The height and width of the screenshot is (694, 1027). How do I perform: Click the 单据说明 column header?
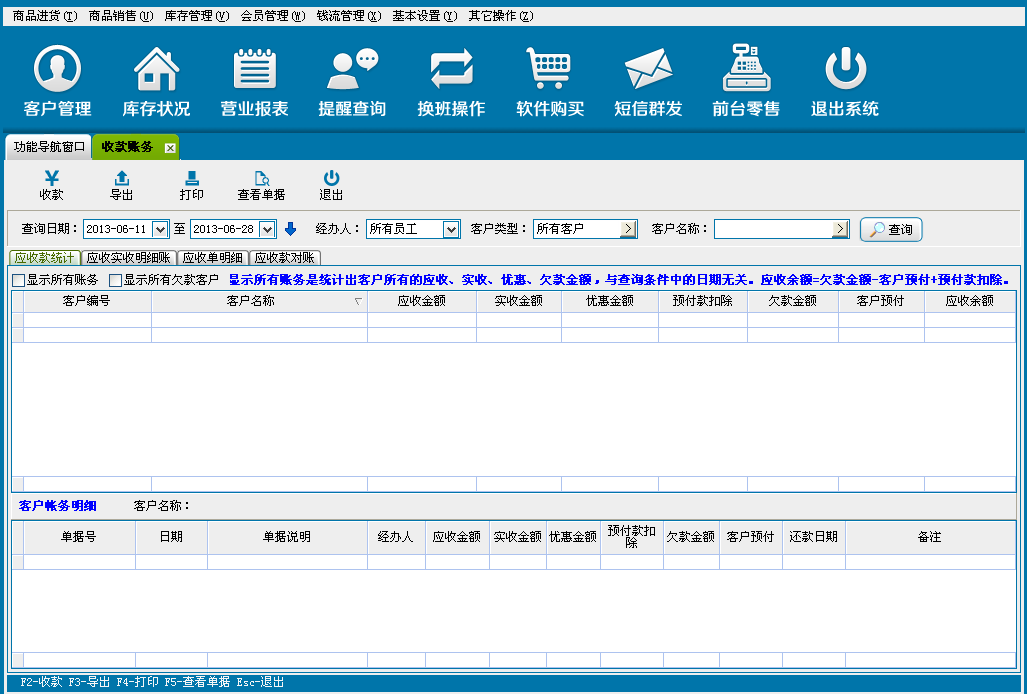[287, 537]
